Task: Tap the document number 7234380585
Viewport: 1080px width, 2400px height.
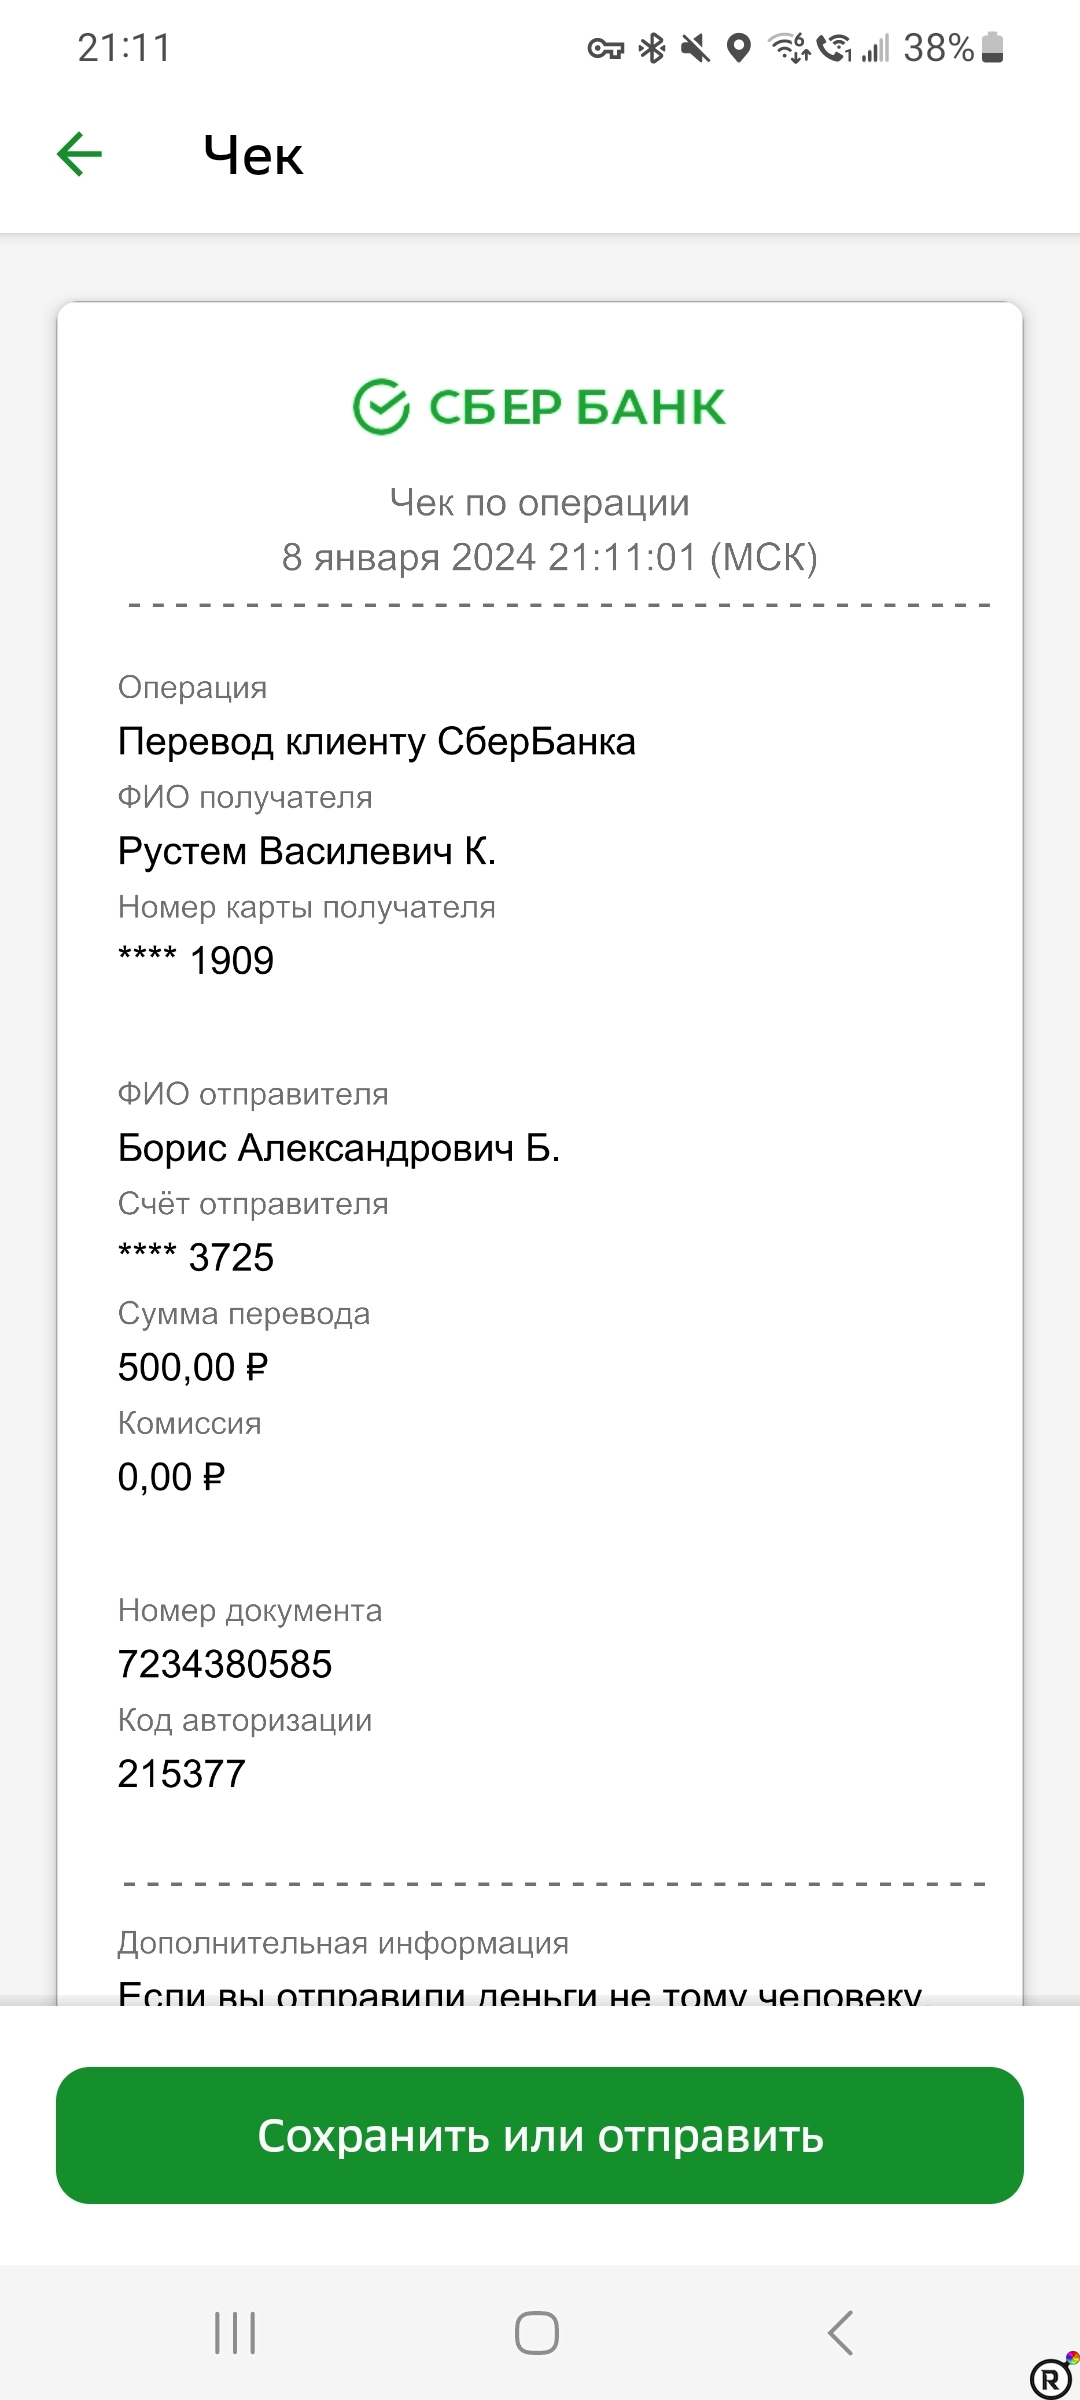Action: pyautogui.click(x=224, y=1664)
